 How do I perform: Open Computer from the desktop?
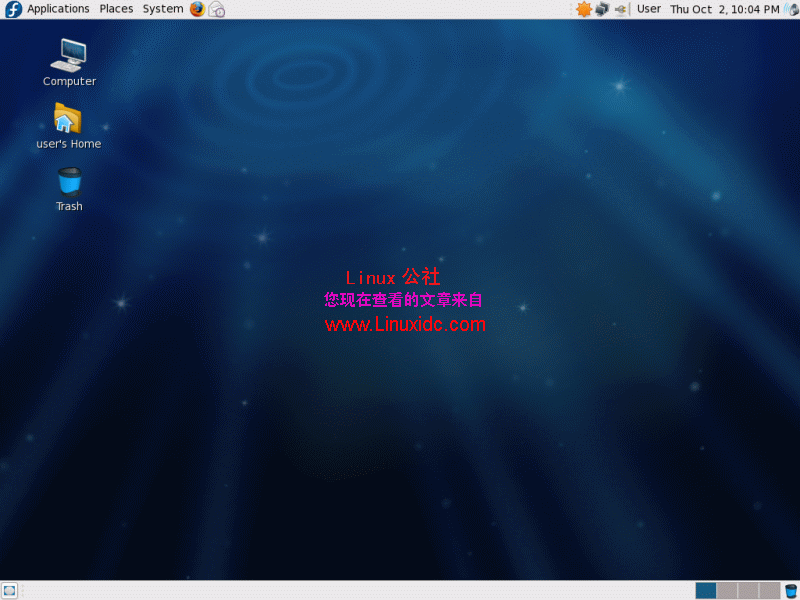[68, 55]
